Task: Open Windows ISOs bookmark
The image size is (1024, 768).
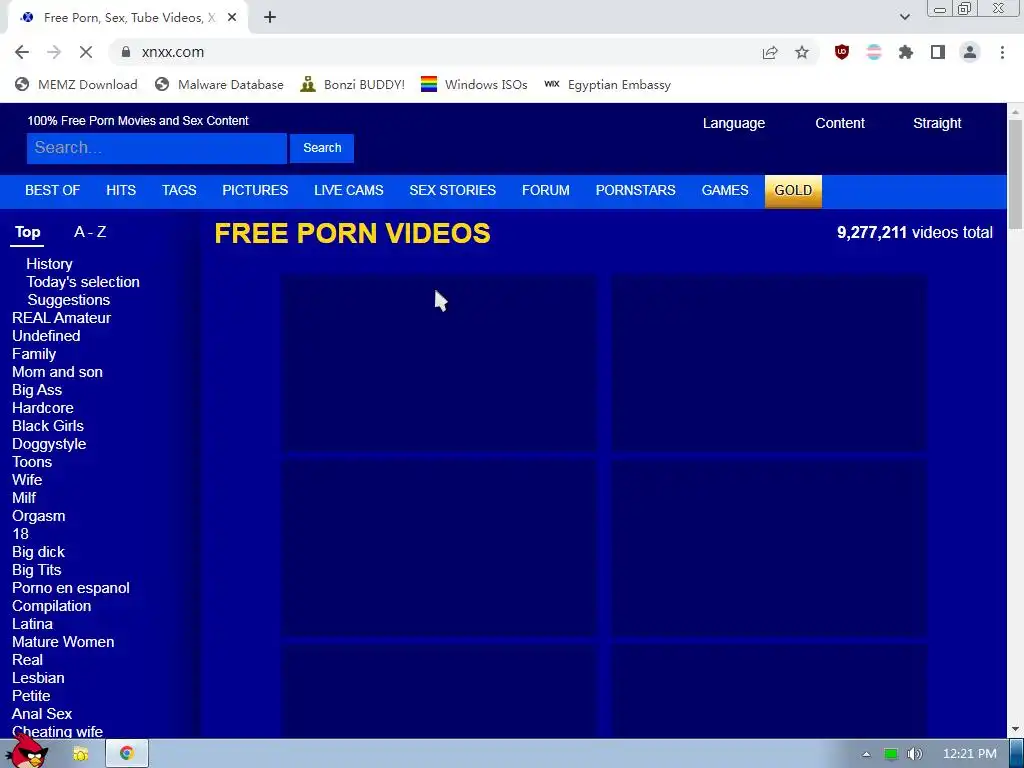Action: click(474, 85)
